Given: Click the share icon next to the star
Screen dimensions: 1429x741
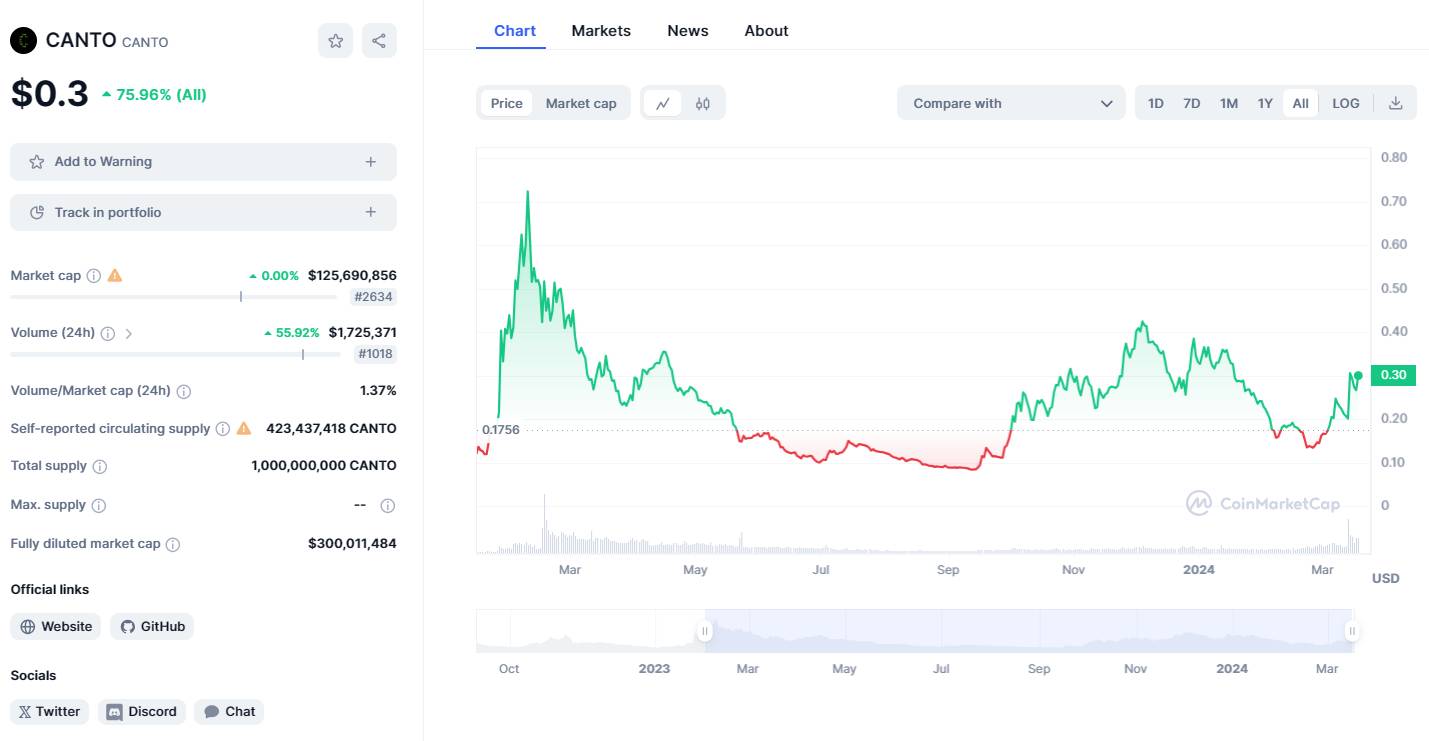Looking at the screenshot, I should [379, 41].
